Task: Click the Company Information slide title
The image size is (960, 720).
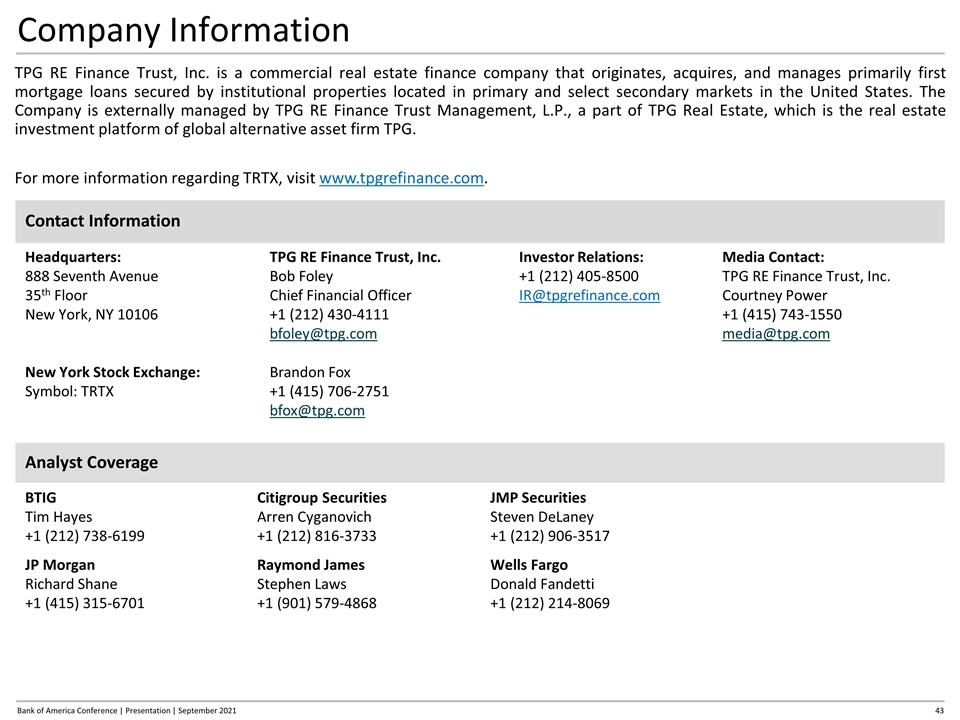Action: click(x=184, y=30)
